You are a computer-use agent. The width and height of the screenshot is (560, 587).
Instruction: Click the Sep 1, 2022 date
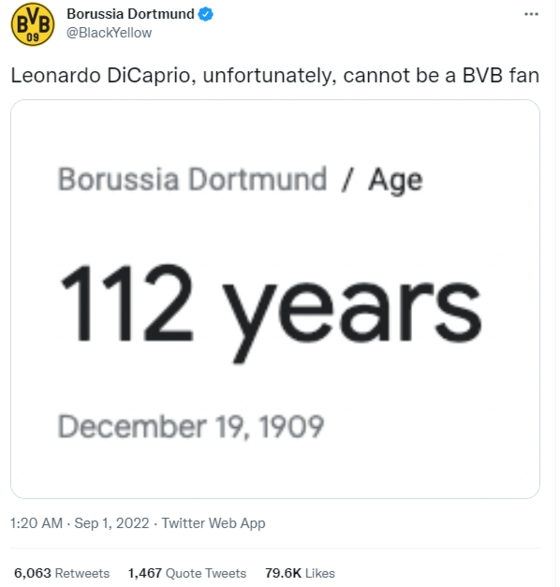point(112,523)
